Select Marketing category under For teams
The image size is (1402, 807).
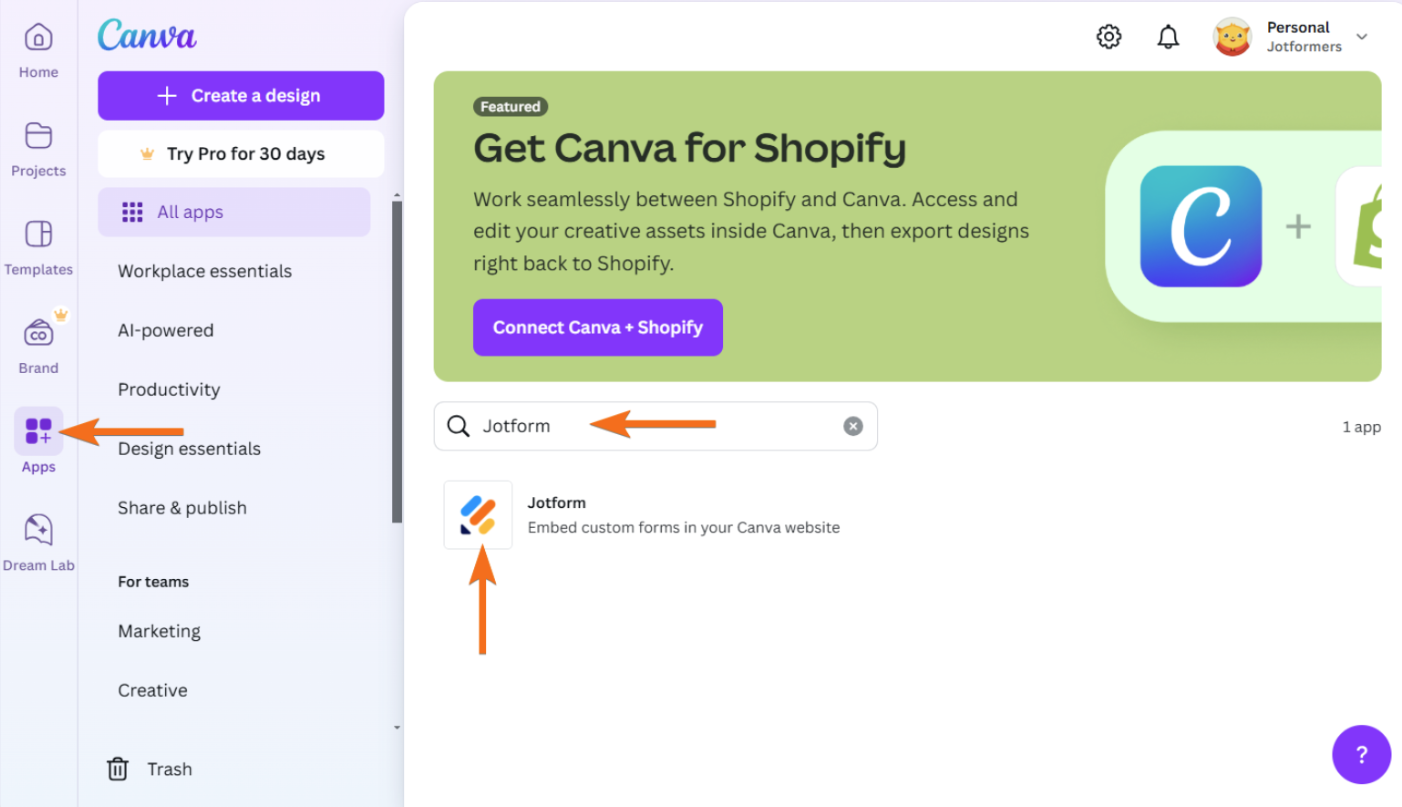[x=159, y=631]
